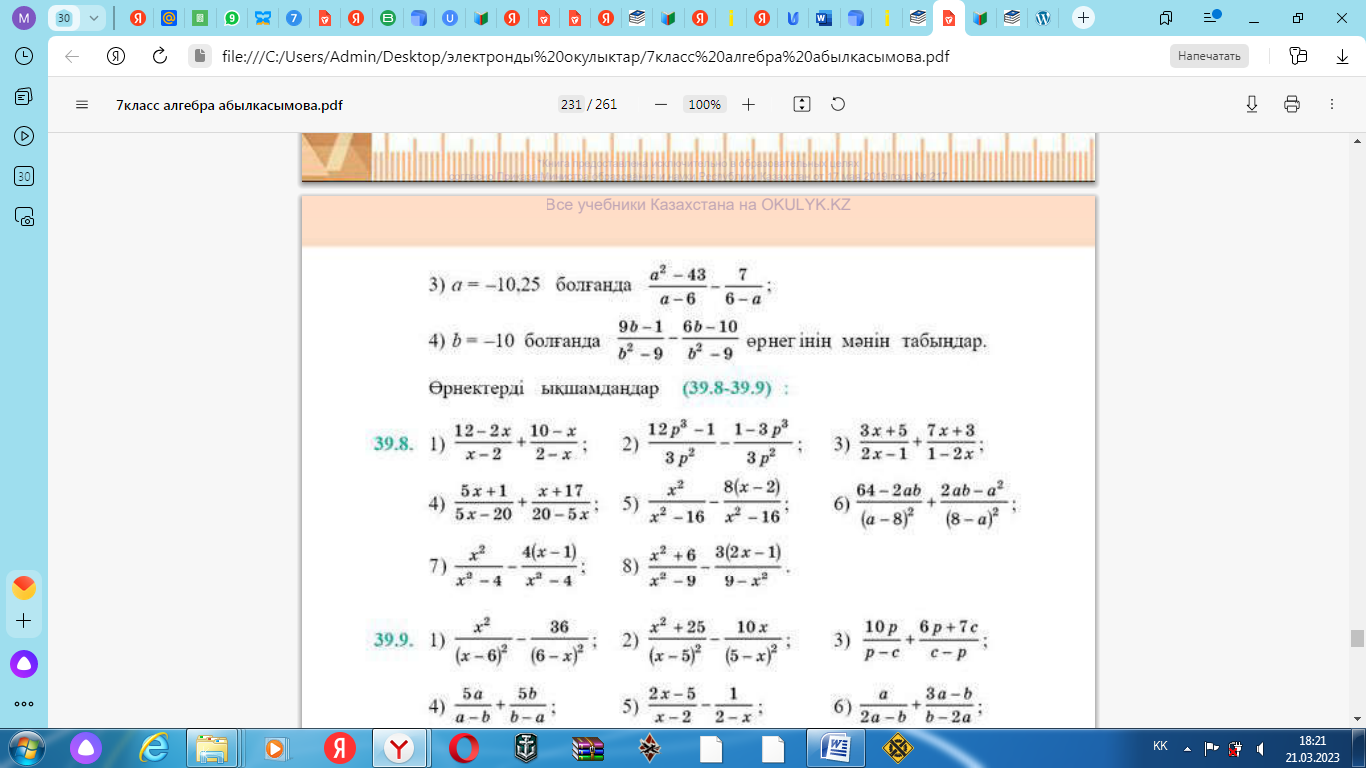Open Opera from the taskbar
1366x768 pixels.
463,747
